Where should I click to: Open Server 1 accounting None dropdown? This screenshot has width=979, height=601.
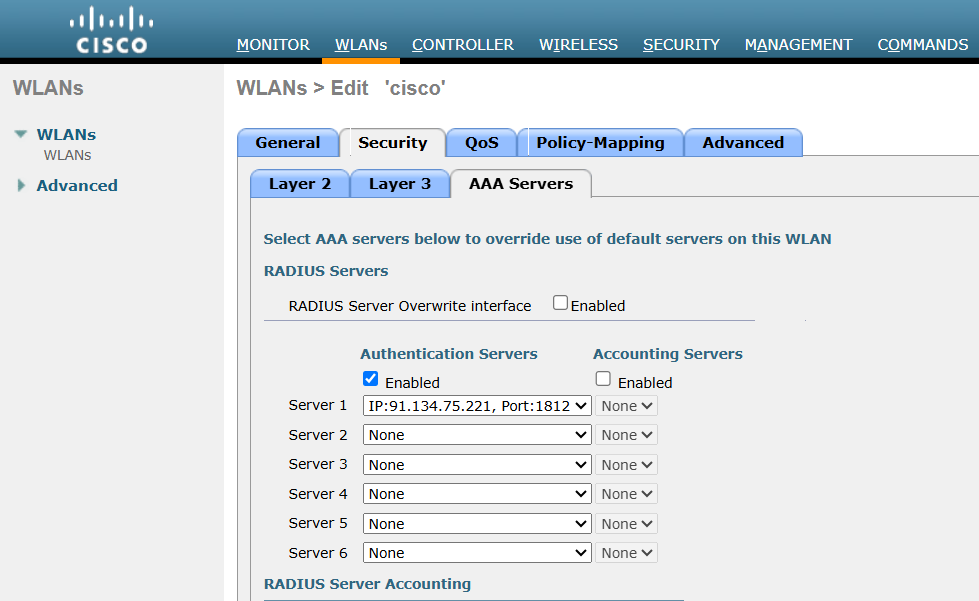coord(626,406)
